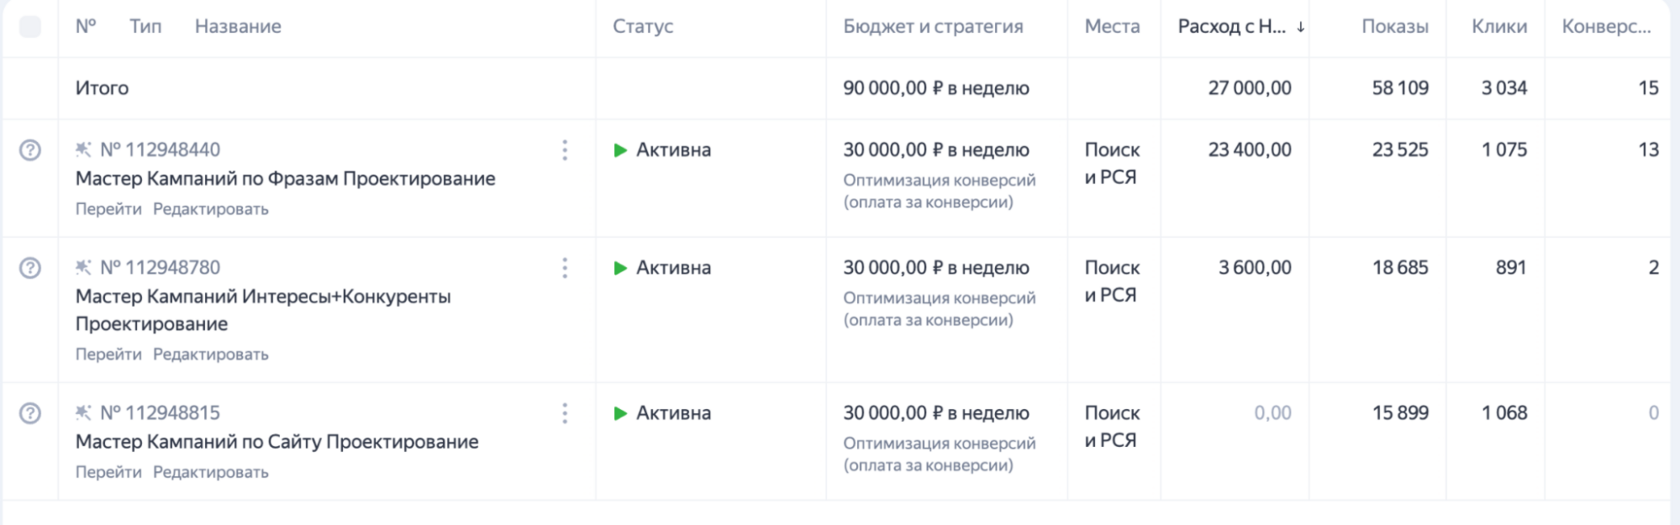Click the Показы column header
1680x525 pixels.
(x=1395, y=27)
